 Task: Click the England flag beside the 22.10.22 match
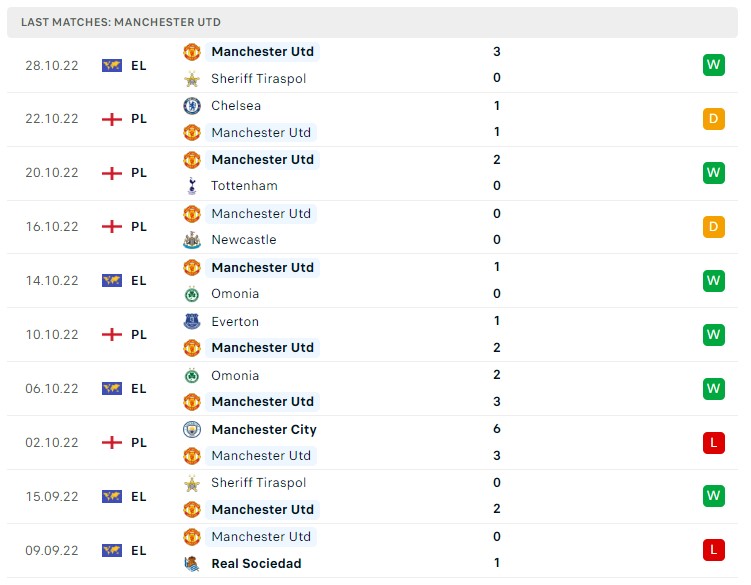112,119
